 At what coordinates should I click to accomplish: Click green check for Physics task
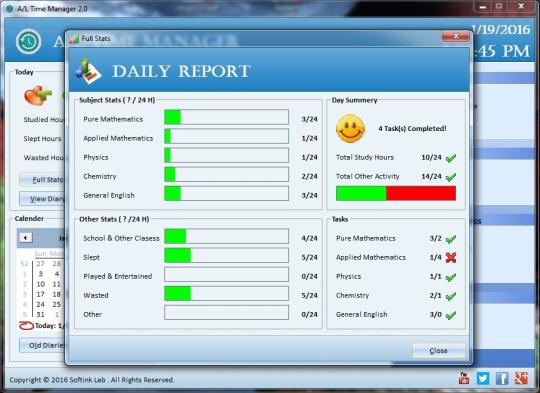451,277
